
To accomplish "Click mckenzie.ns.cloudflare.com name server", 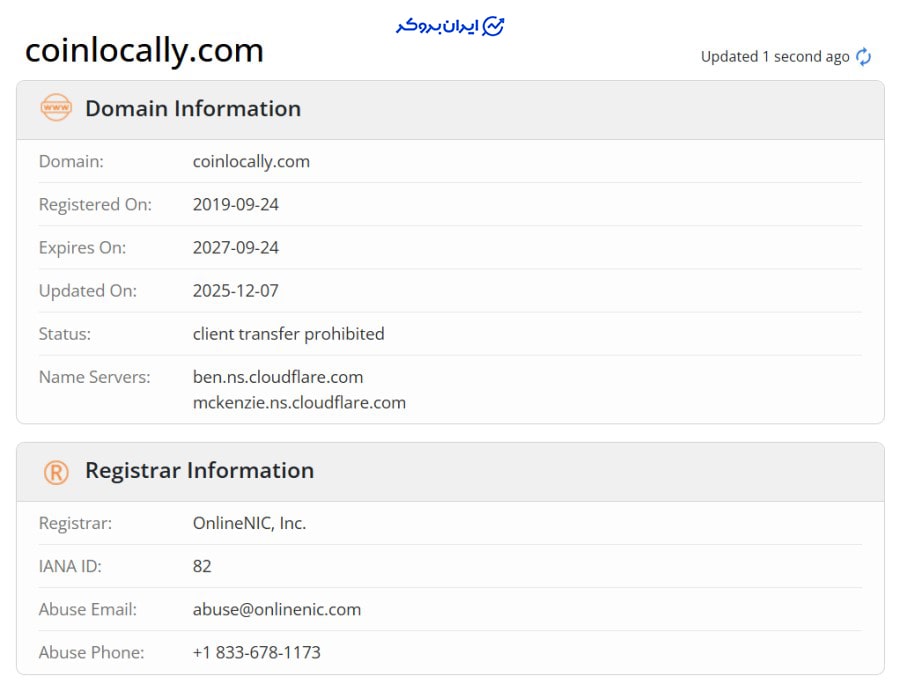I will [299, 403].
